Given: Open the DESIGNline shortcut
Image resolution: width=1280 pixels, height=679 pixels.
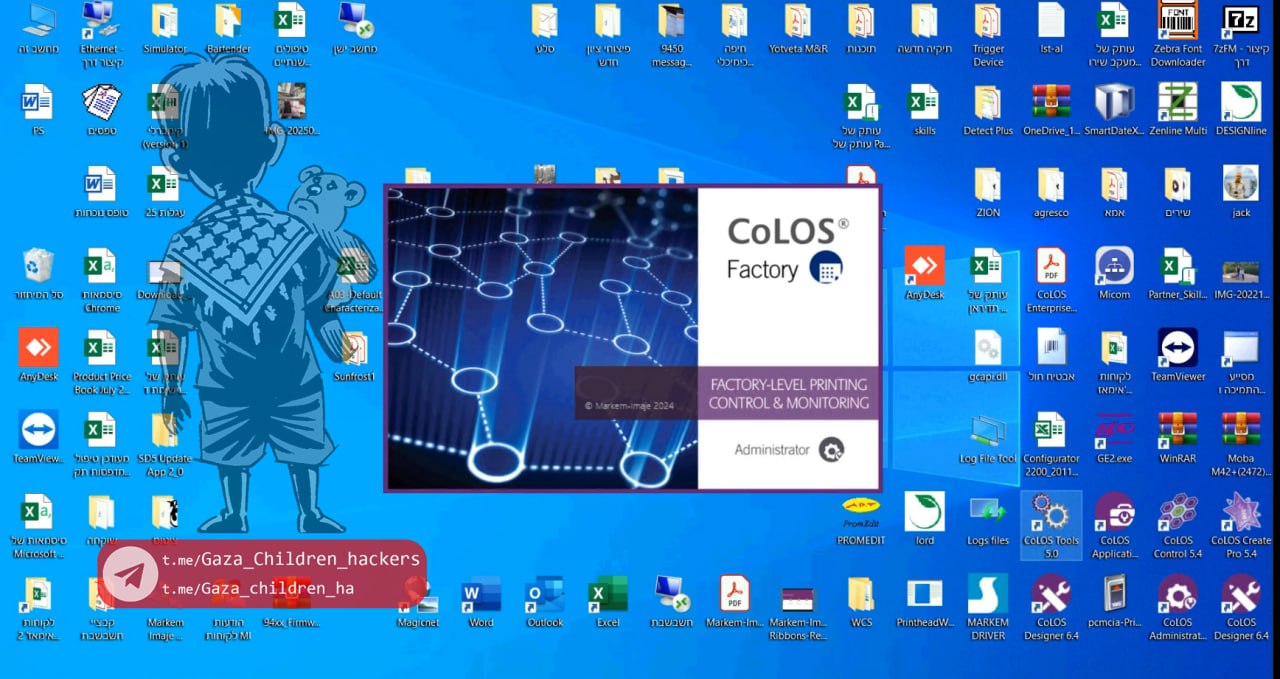Looking at the screenshot, I should pyautogui.click(x=1240, y=104).
